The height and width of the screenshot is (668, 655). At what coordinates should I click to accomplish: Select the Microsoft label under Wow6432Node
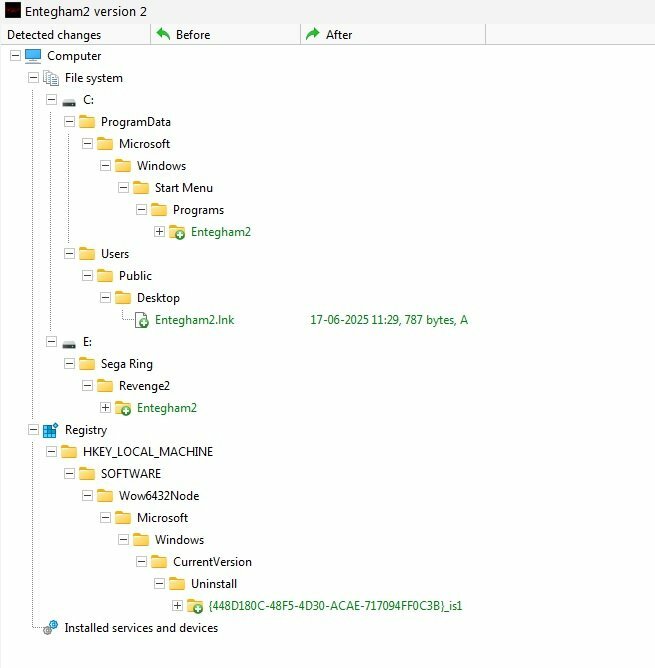click(x=162, y=518)
